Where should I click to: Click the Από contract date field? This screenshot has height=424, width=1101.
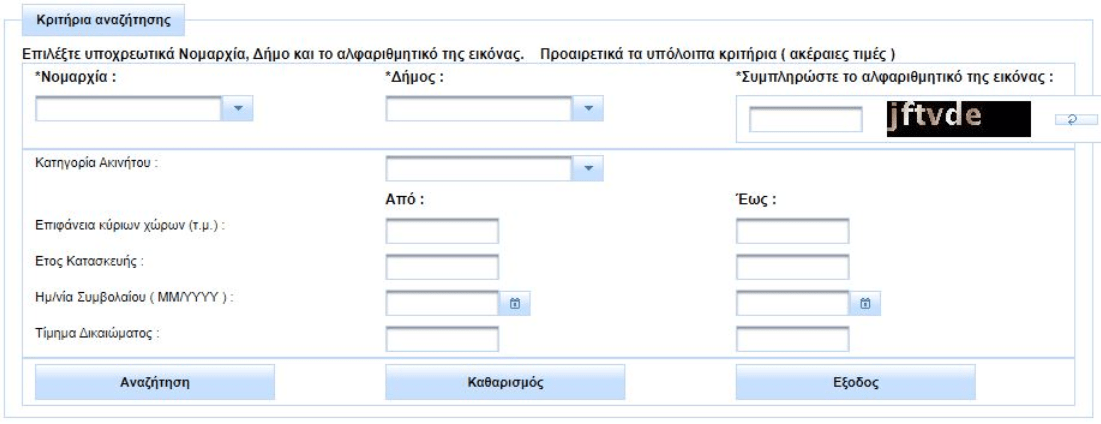(x=442, y=303)
